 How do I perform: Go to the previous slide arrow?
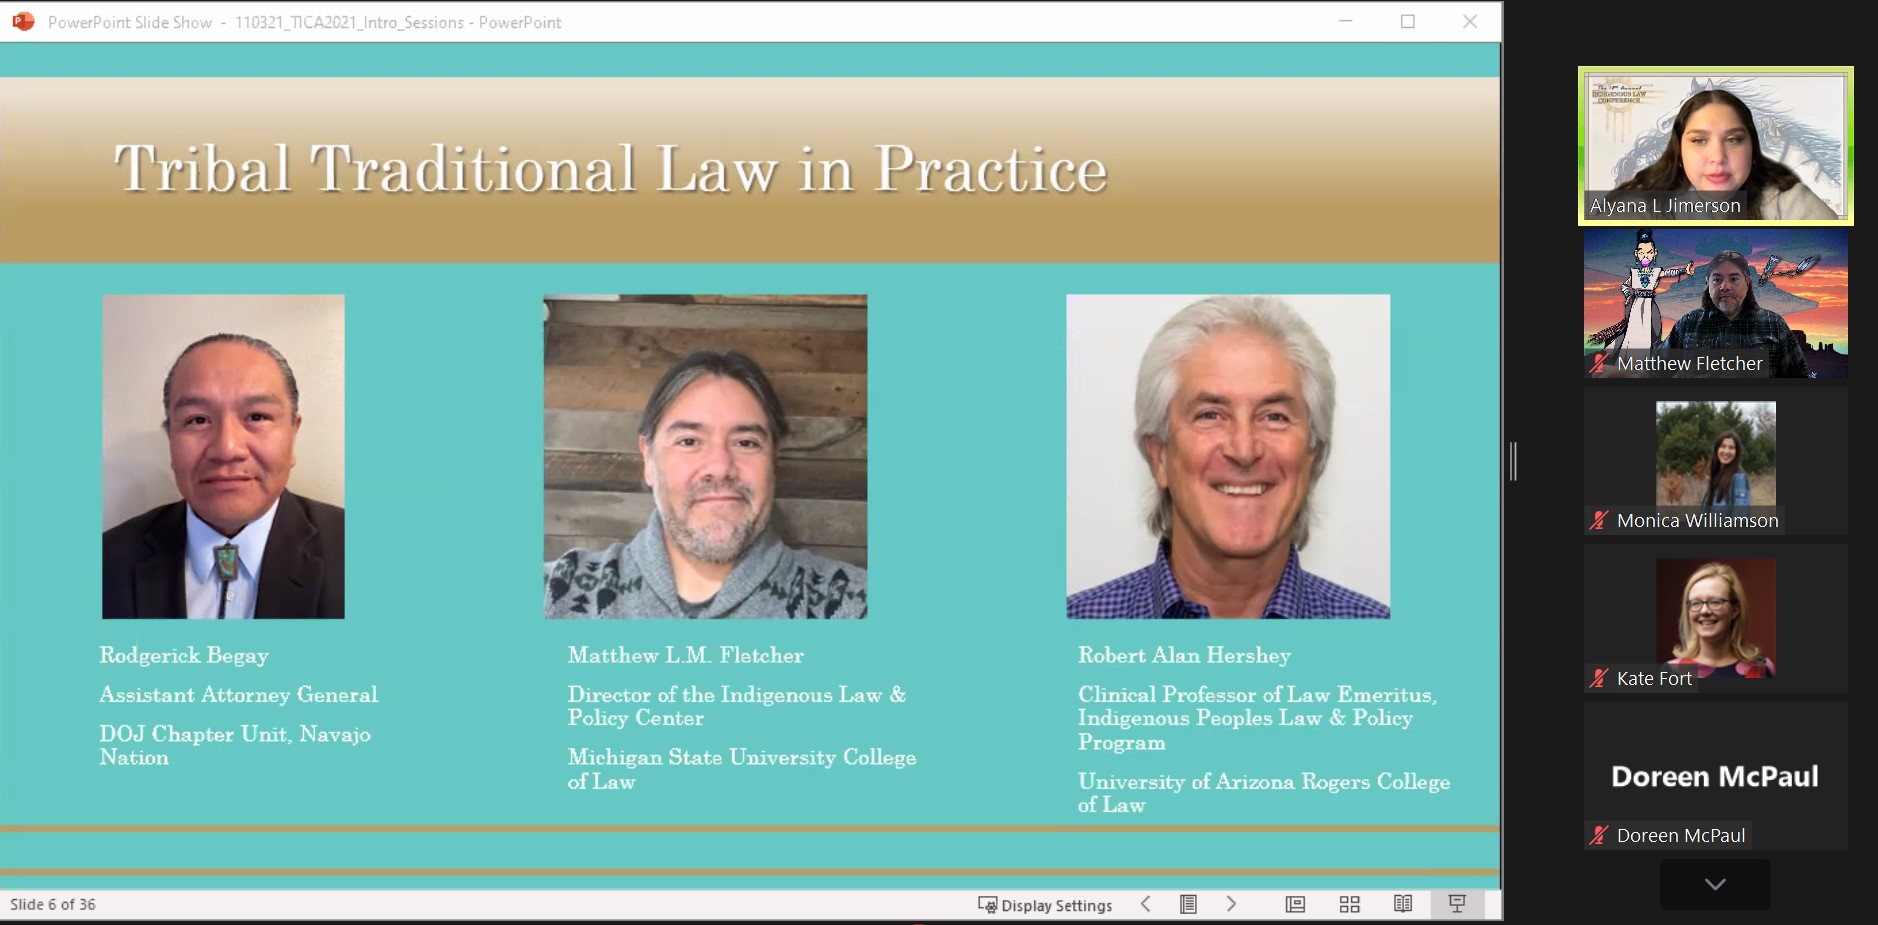click(x=1146, y=904)
